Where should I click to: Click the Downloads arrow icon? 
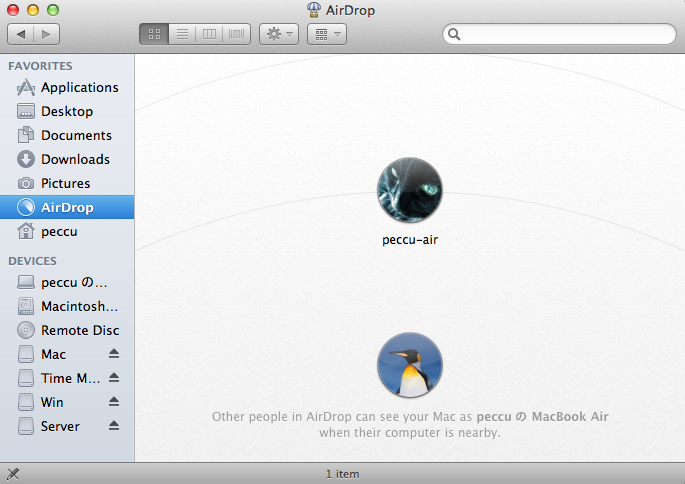click(26, 159)
